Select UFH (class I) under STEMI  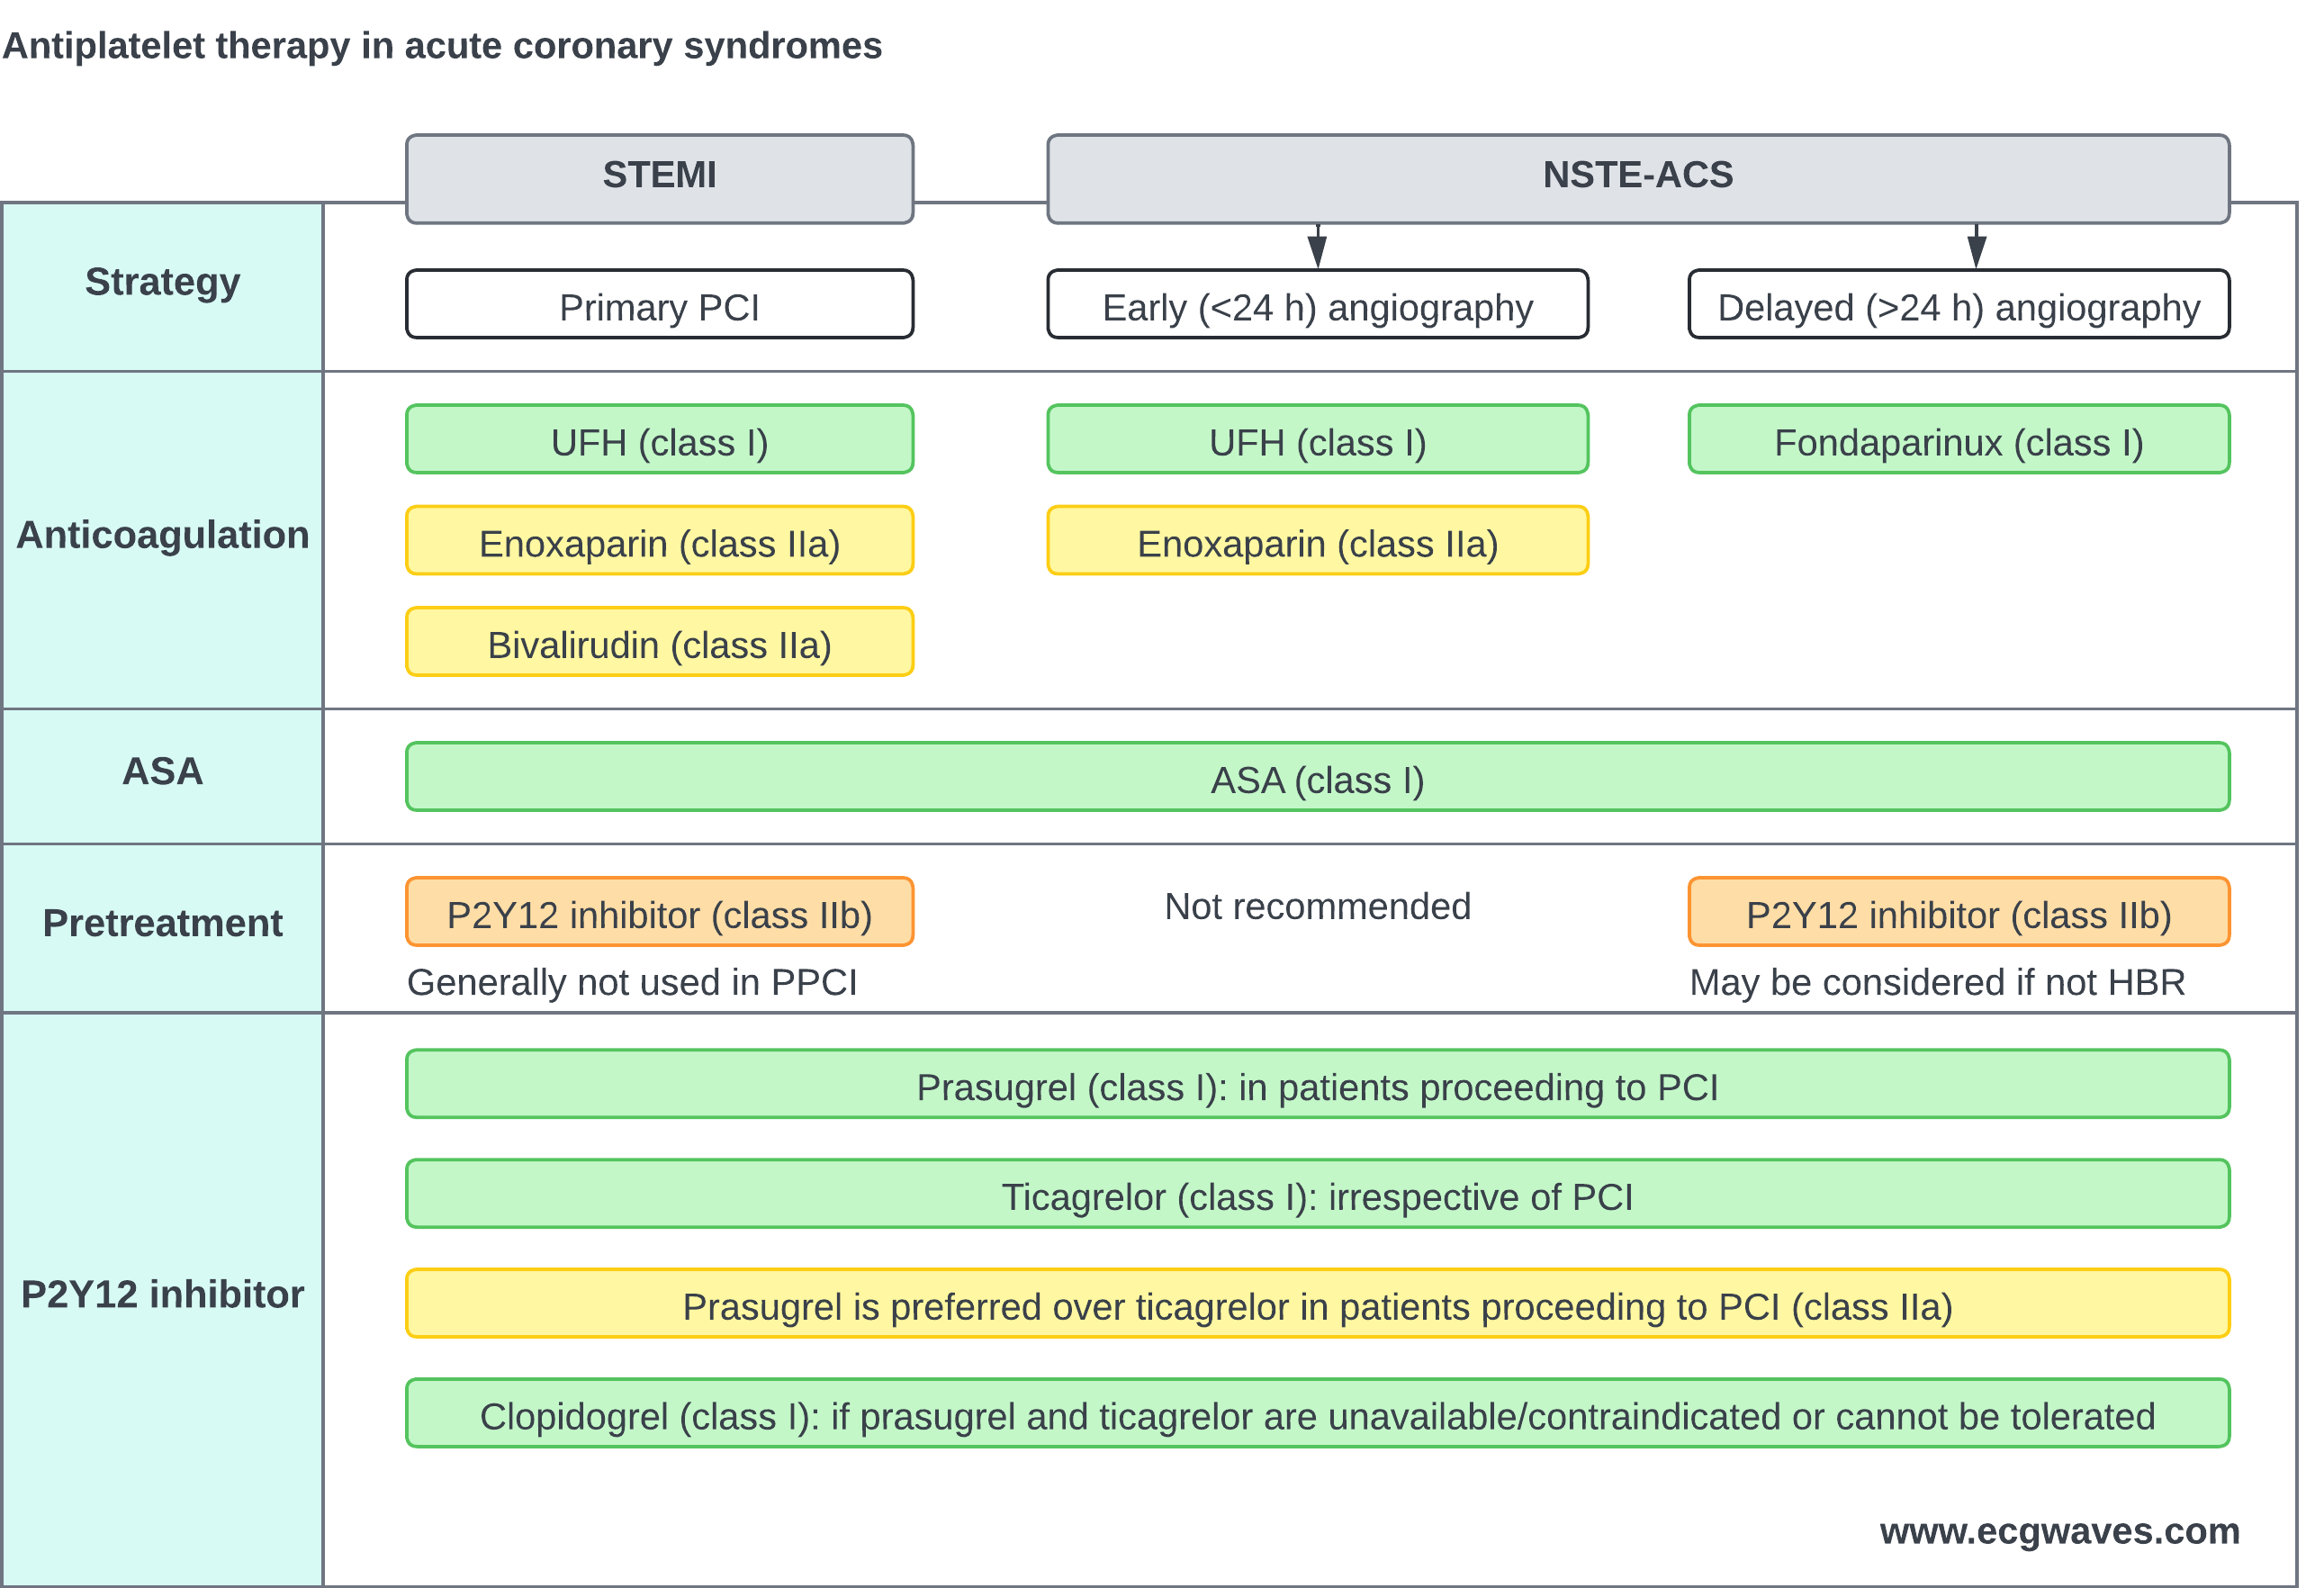click(x=659, y=439)
